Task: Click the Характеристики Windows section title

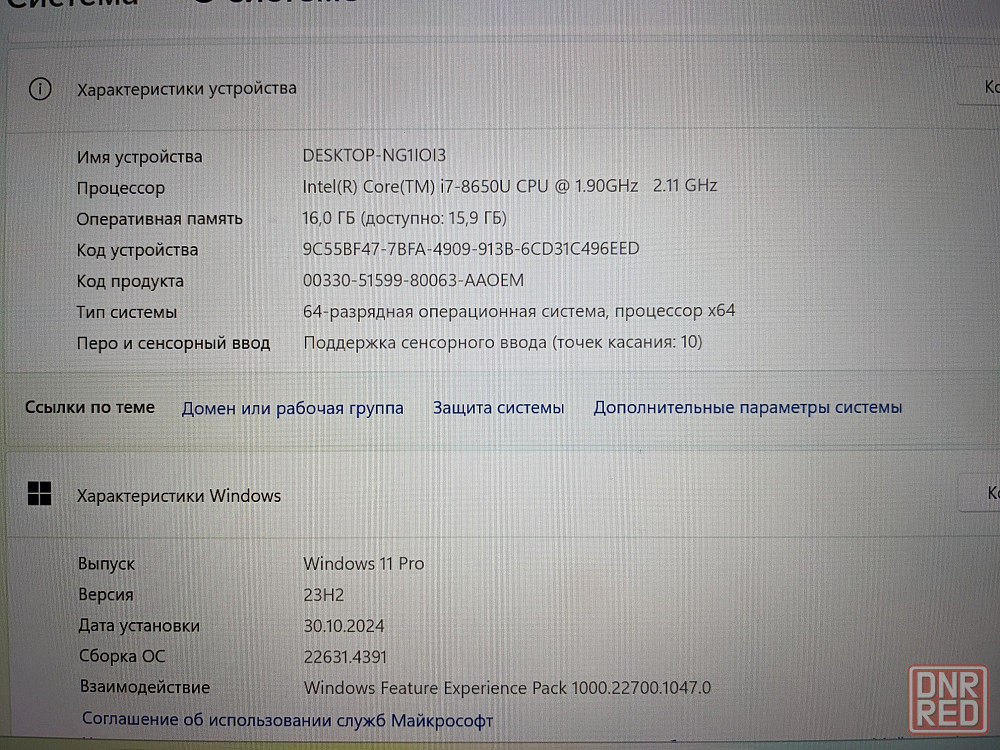Action: pos(179,496)
